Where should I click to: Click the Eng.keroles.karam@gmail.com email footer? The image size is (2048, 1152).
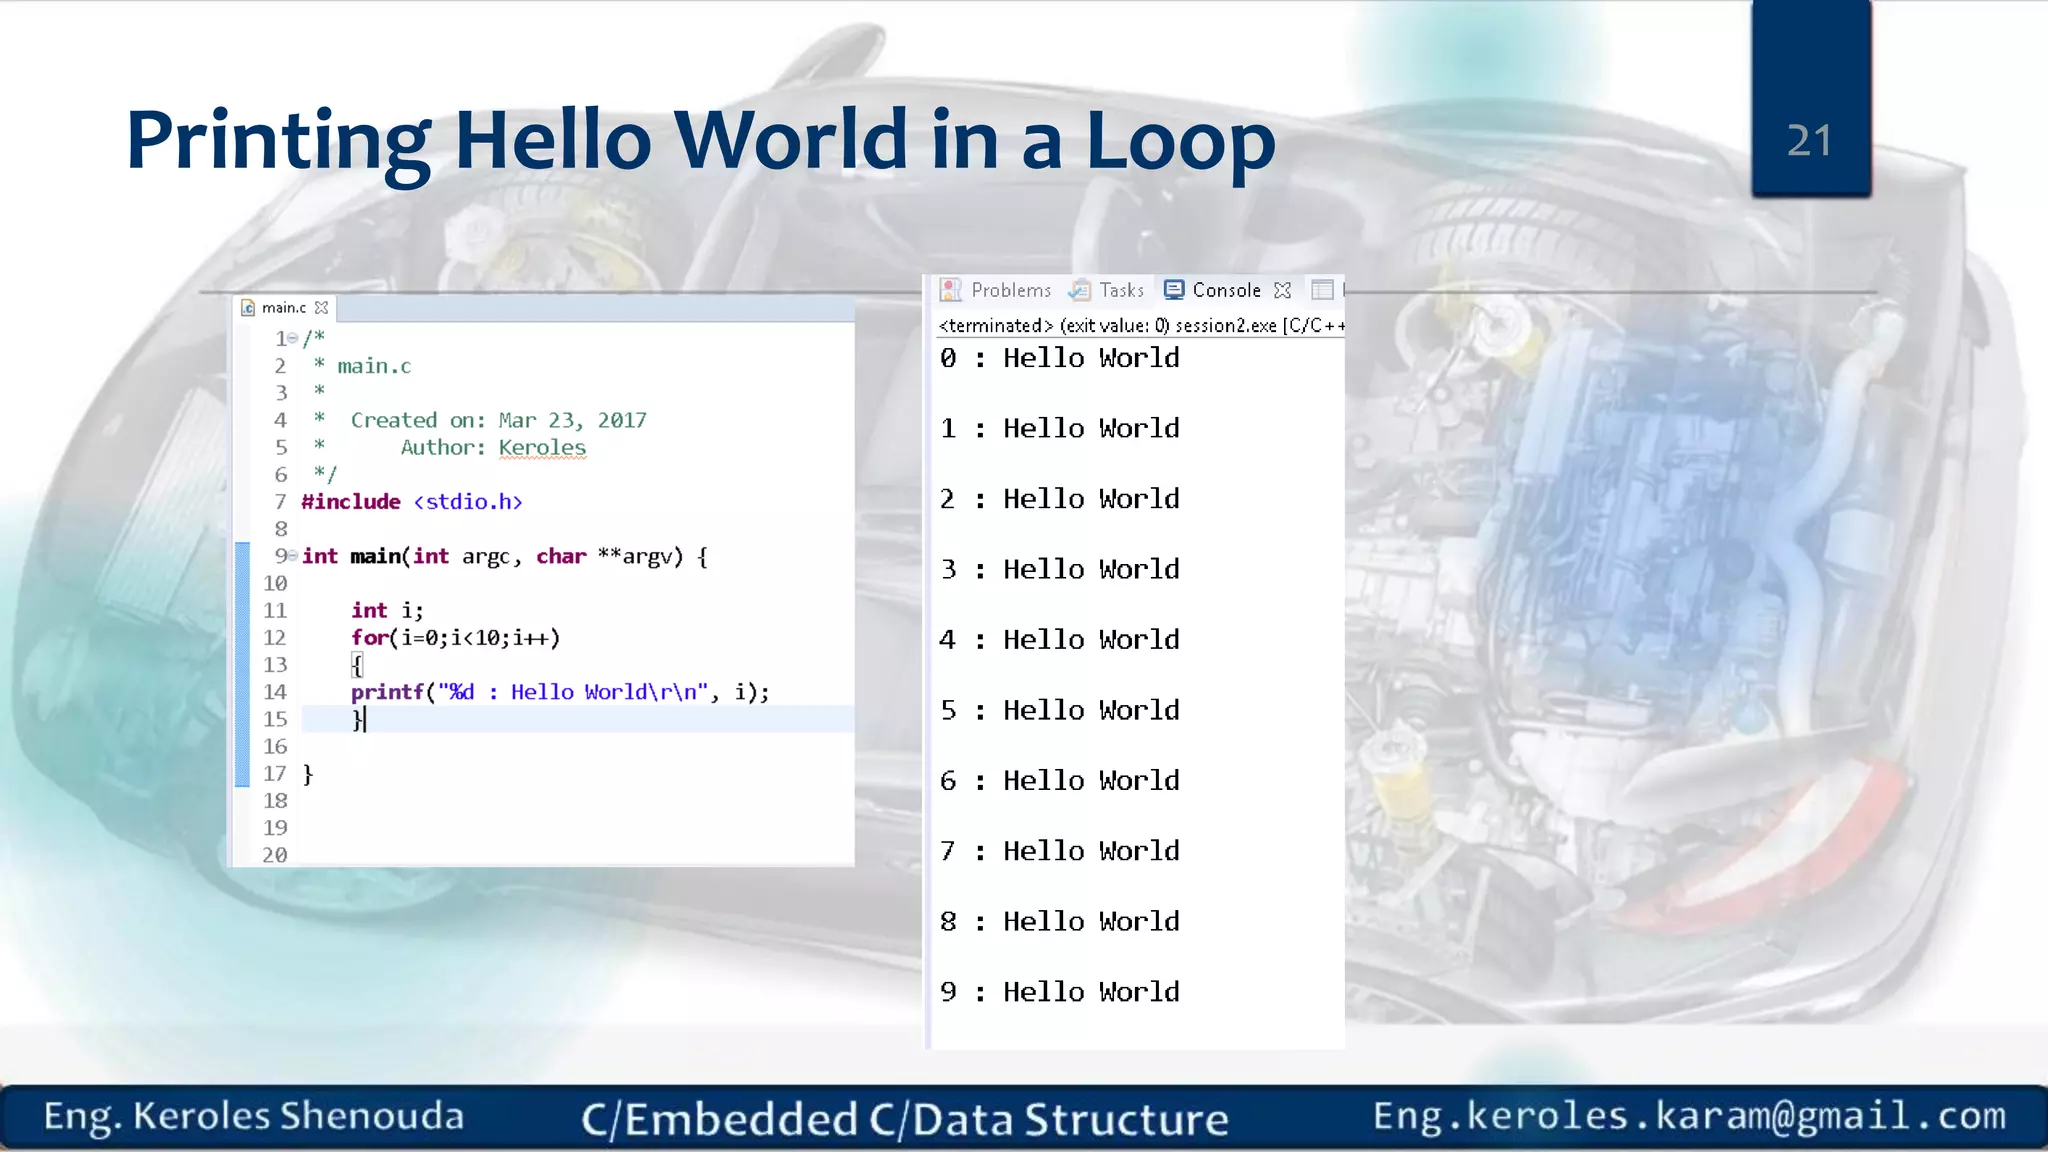pyautogui.click(x=1690, y=1116)
